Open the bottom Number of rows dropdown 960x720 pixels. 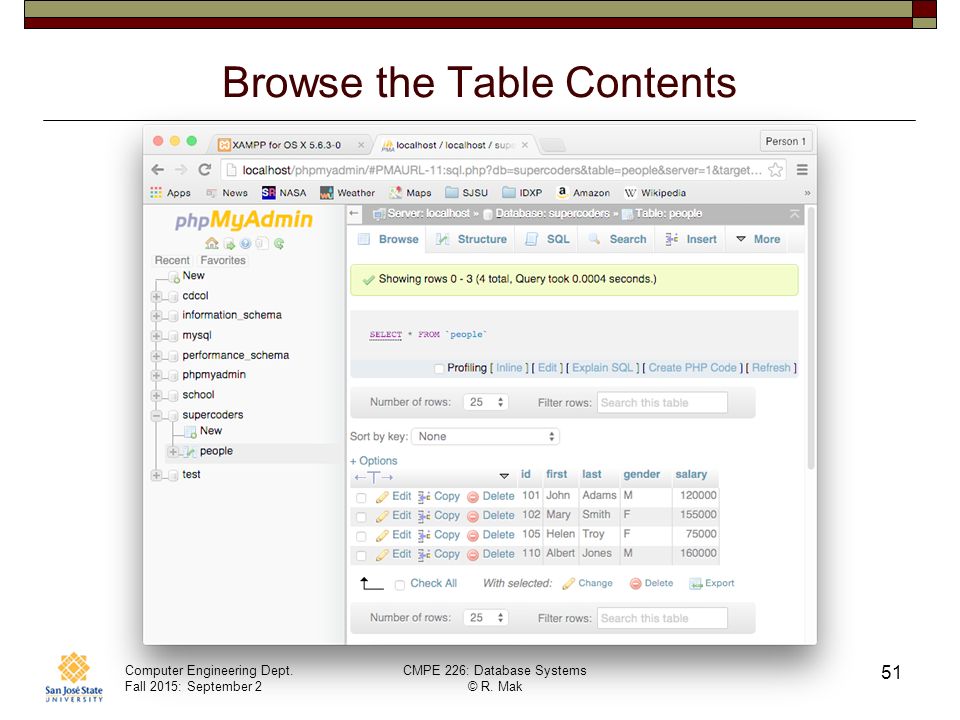pyautogui.click(x=486, y=618)
